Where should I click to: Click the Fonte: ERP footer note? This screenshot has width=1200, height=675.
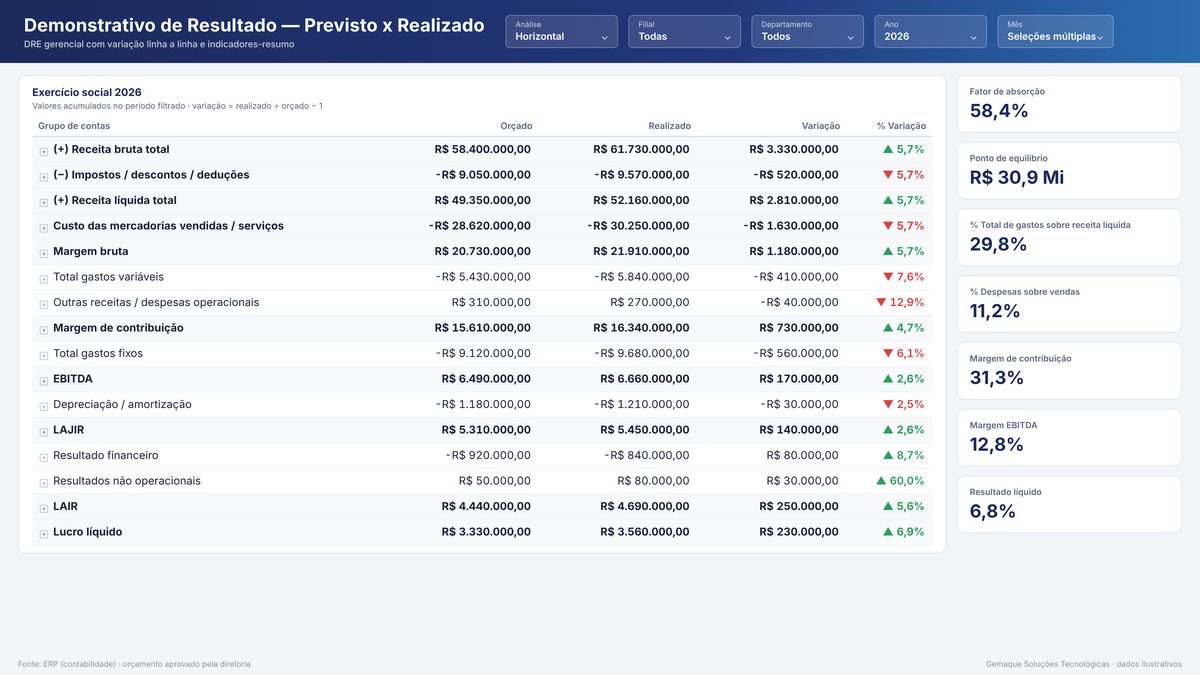click(x=134, y=664)
